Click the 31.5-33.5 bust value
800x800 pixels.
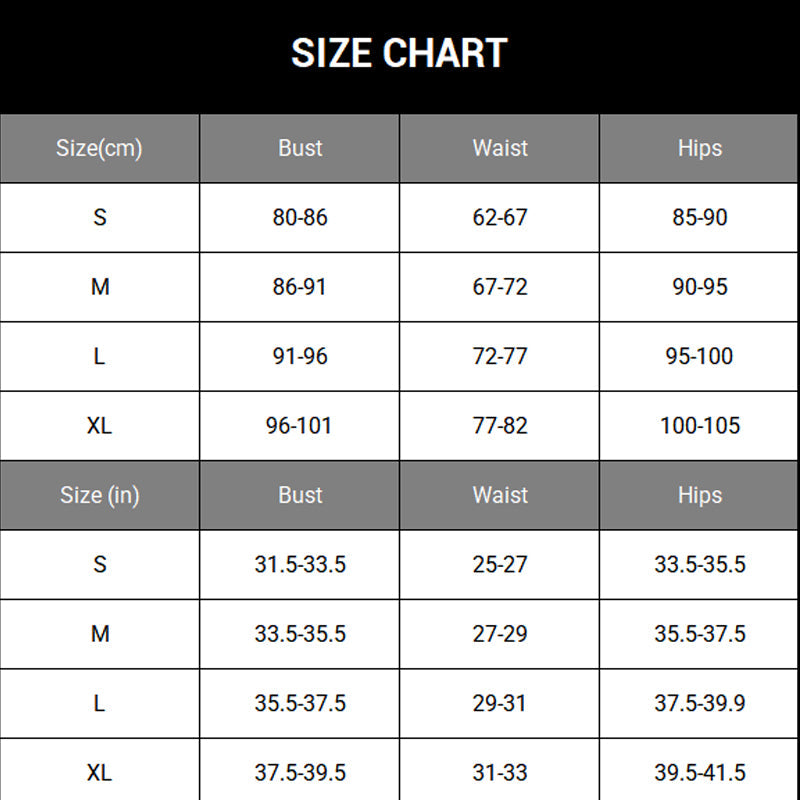(300, 564)
